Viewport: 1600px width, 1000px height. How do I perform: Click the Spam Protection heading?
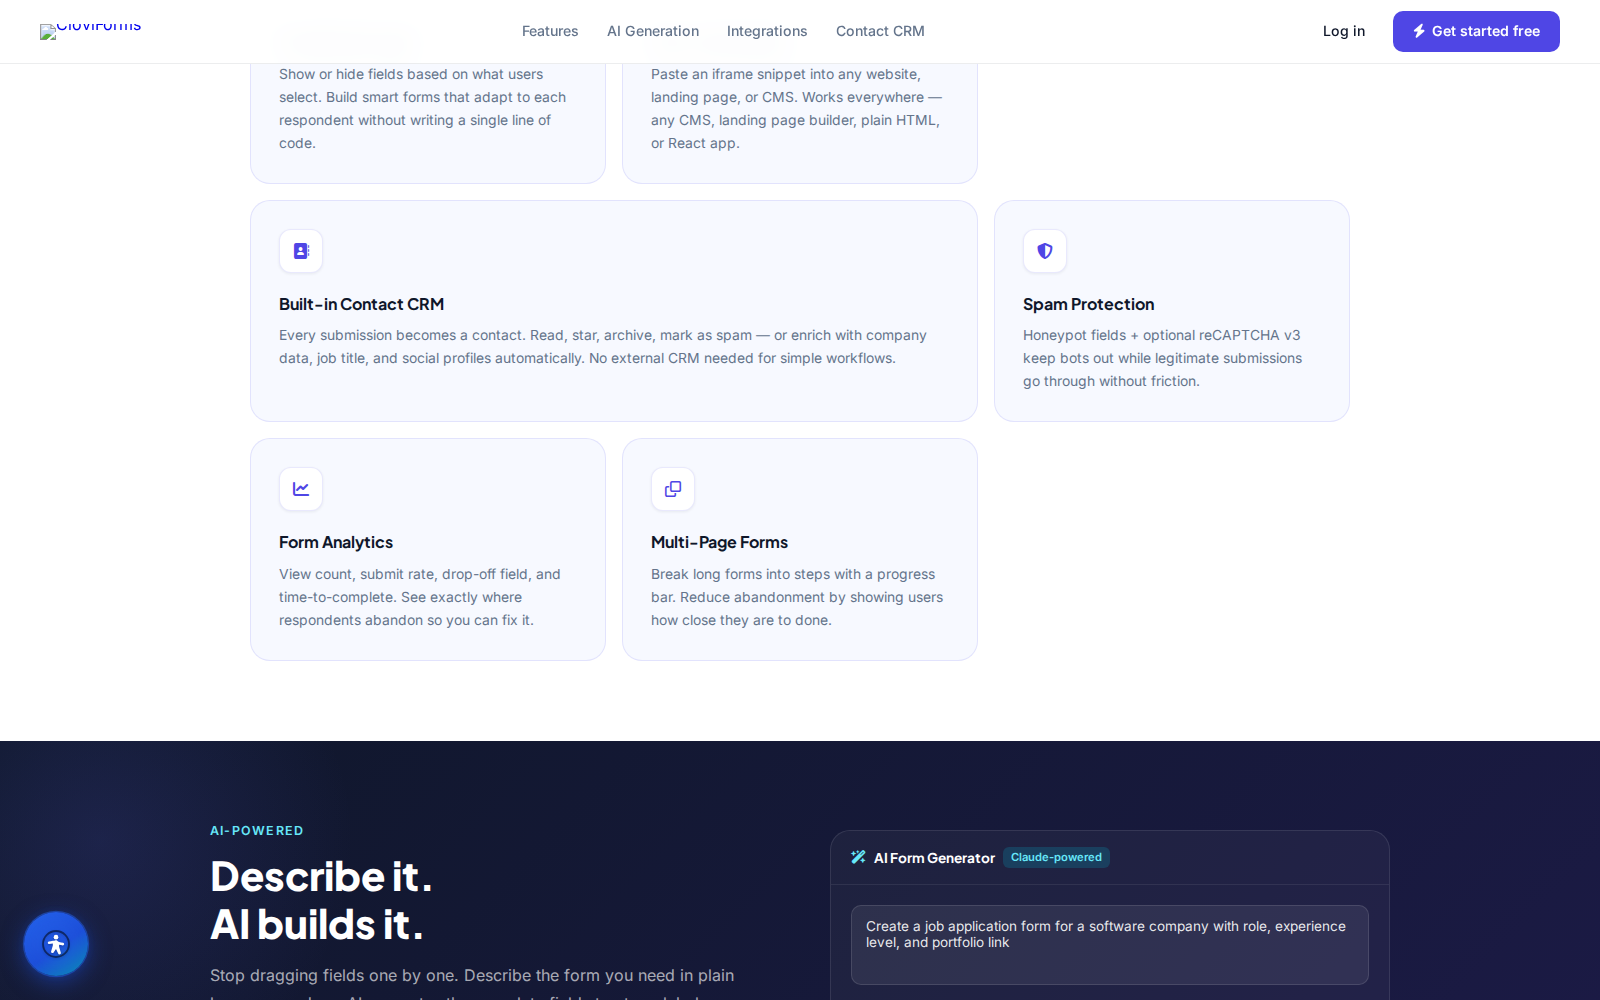(x=1088, y=304)
